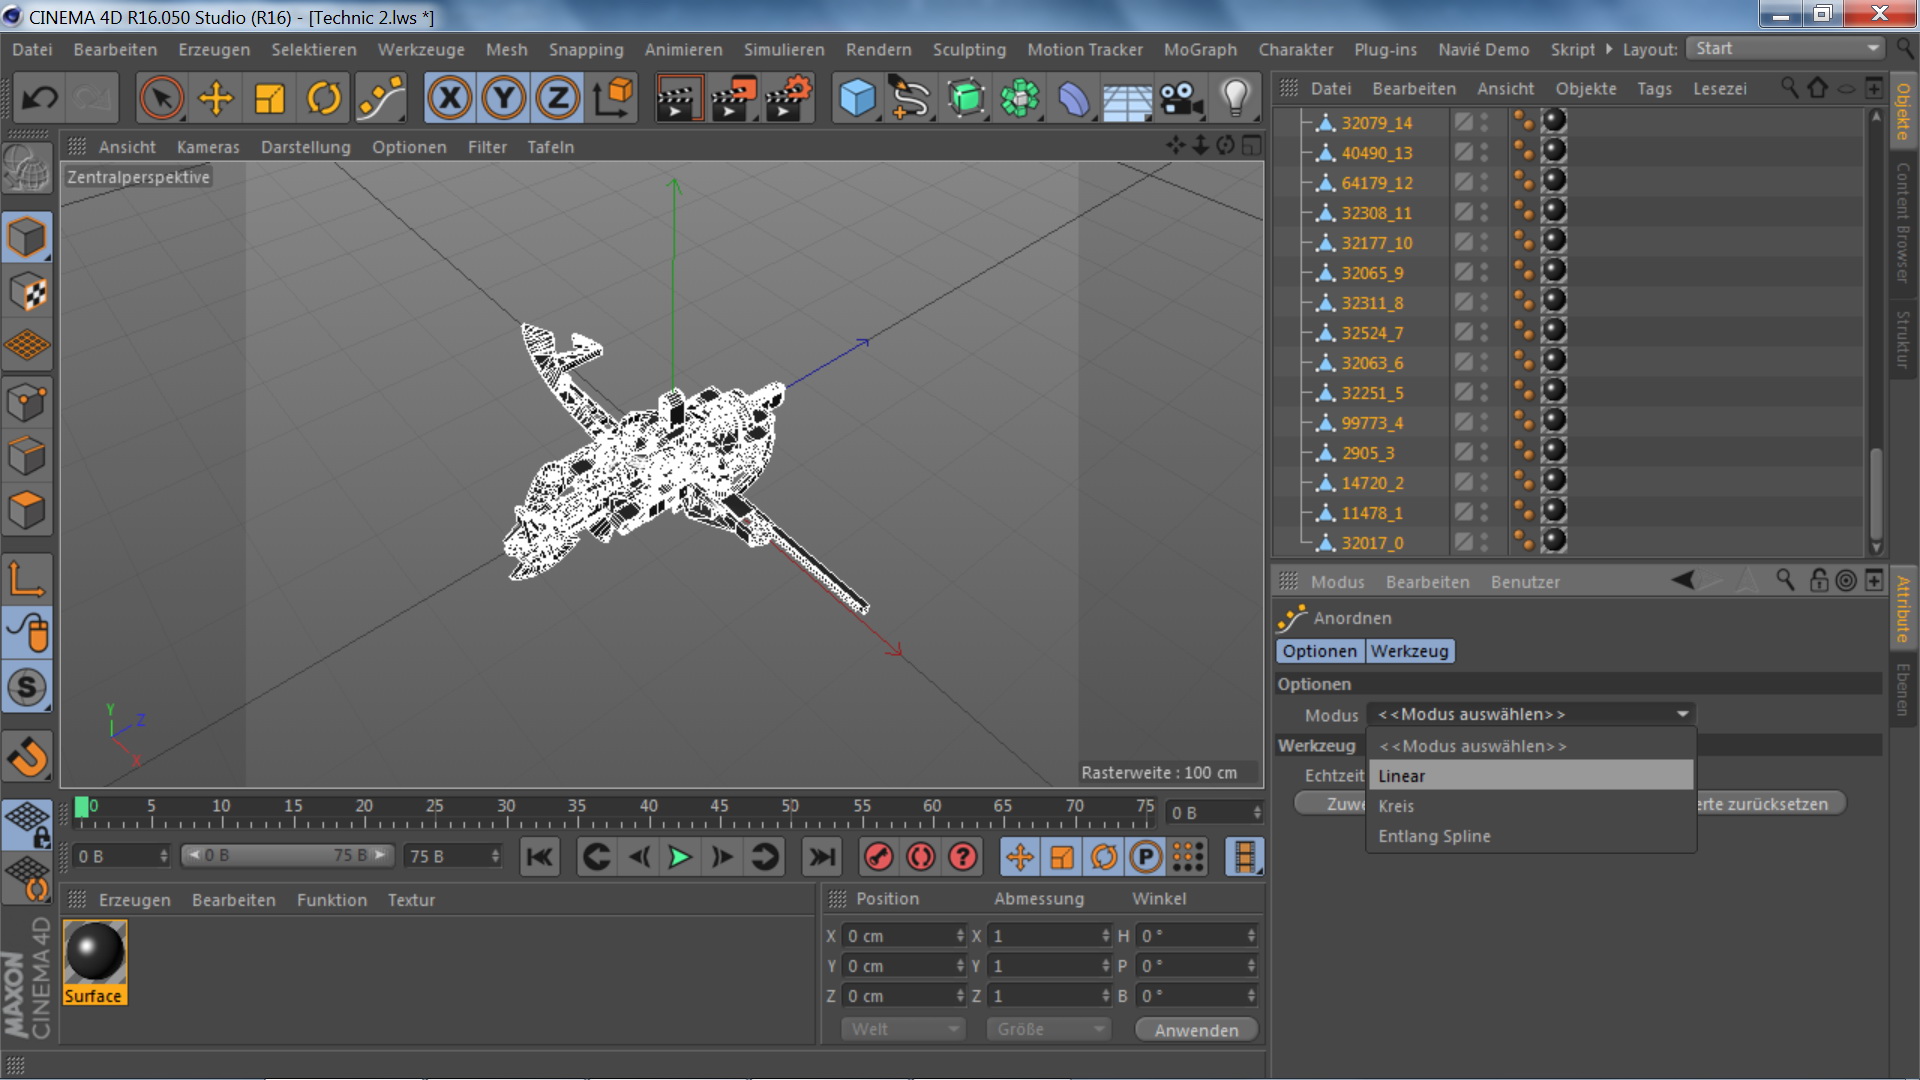1920x1080 pixels.
Task: Activate the Move tool
Action: pyautogui.click(x=216, y=98)
